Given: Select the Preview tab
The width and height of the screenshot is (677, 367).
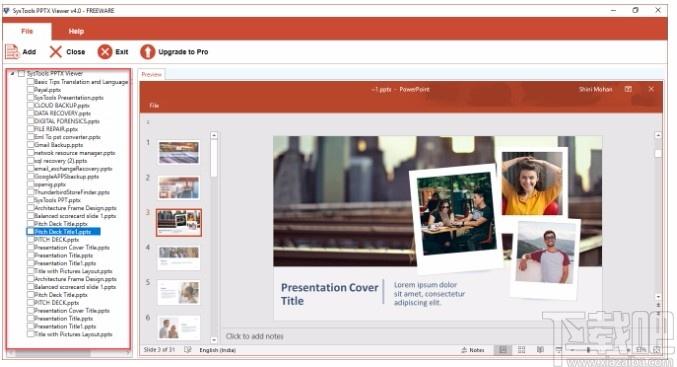Looking at the screenshot, I should tap(152, 74).
